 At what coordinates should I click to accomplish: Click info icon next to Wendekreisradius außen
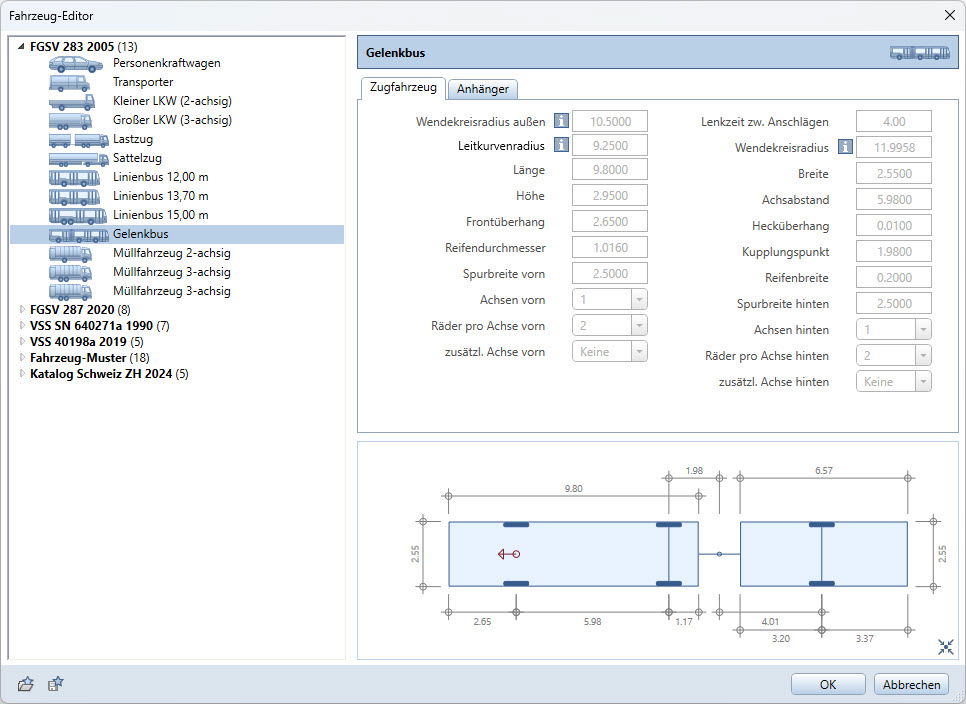(562, 122)
